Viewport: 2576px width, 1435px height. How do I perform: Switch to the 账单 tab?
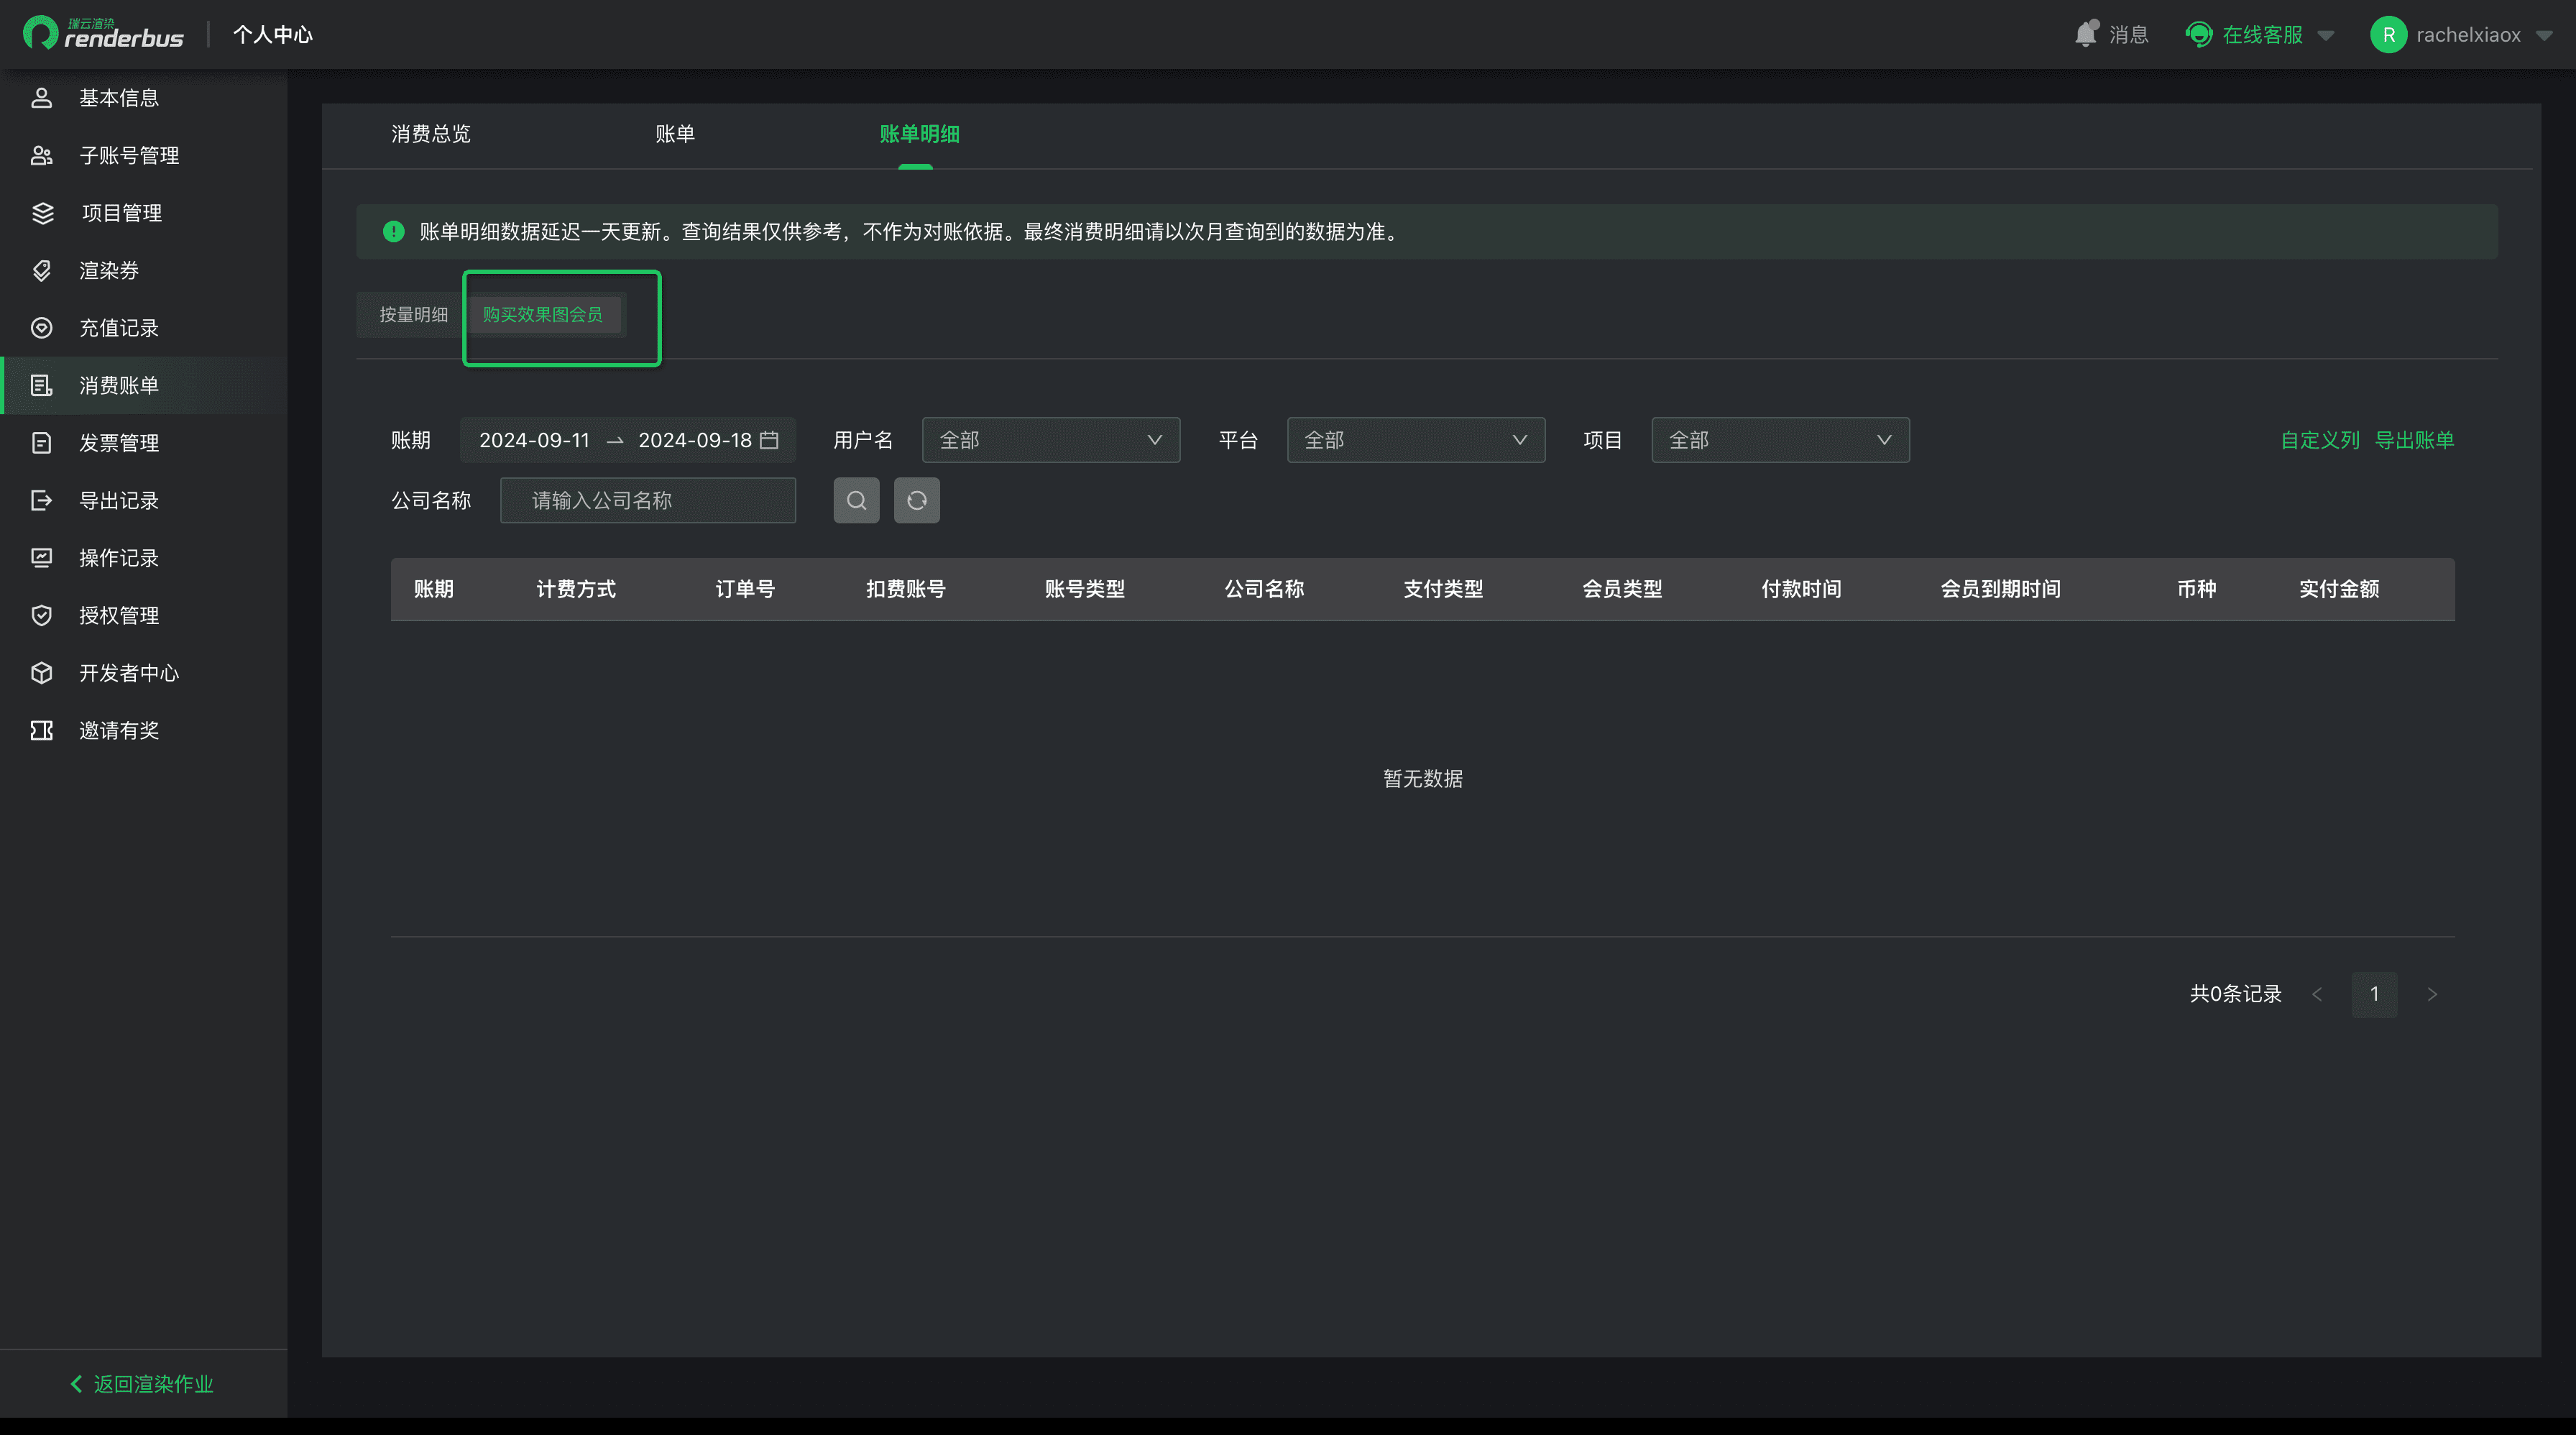pos(675,134)
